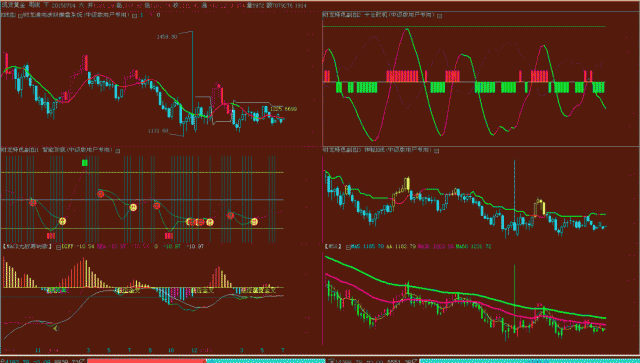This screenshot has height=363, width=640.
Task: Click the month 11 label on time axis
Action: click(38, 350)
